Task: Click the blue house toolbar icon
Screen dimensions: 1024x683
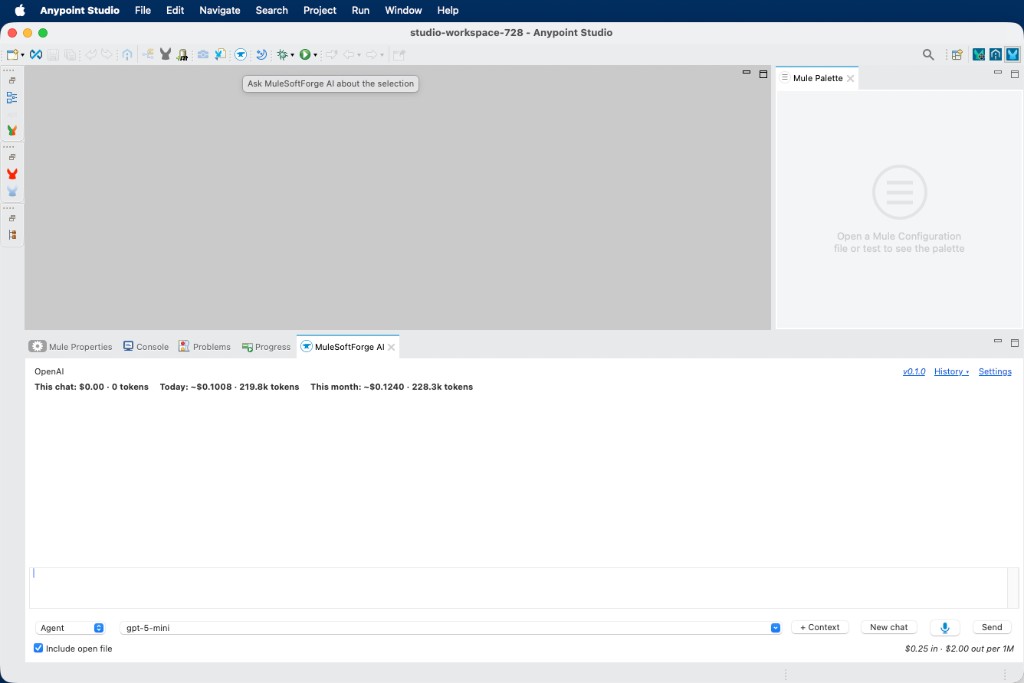Action: [127, 55]
